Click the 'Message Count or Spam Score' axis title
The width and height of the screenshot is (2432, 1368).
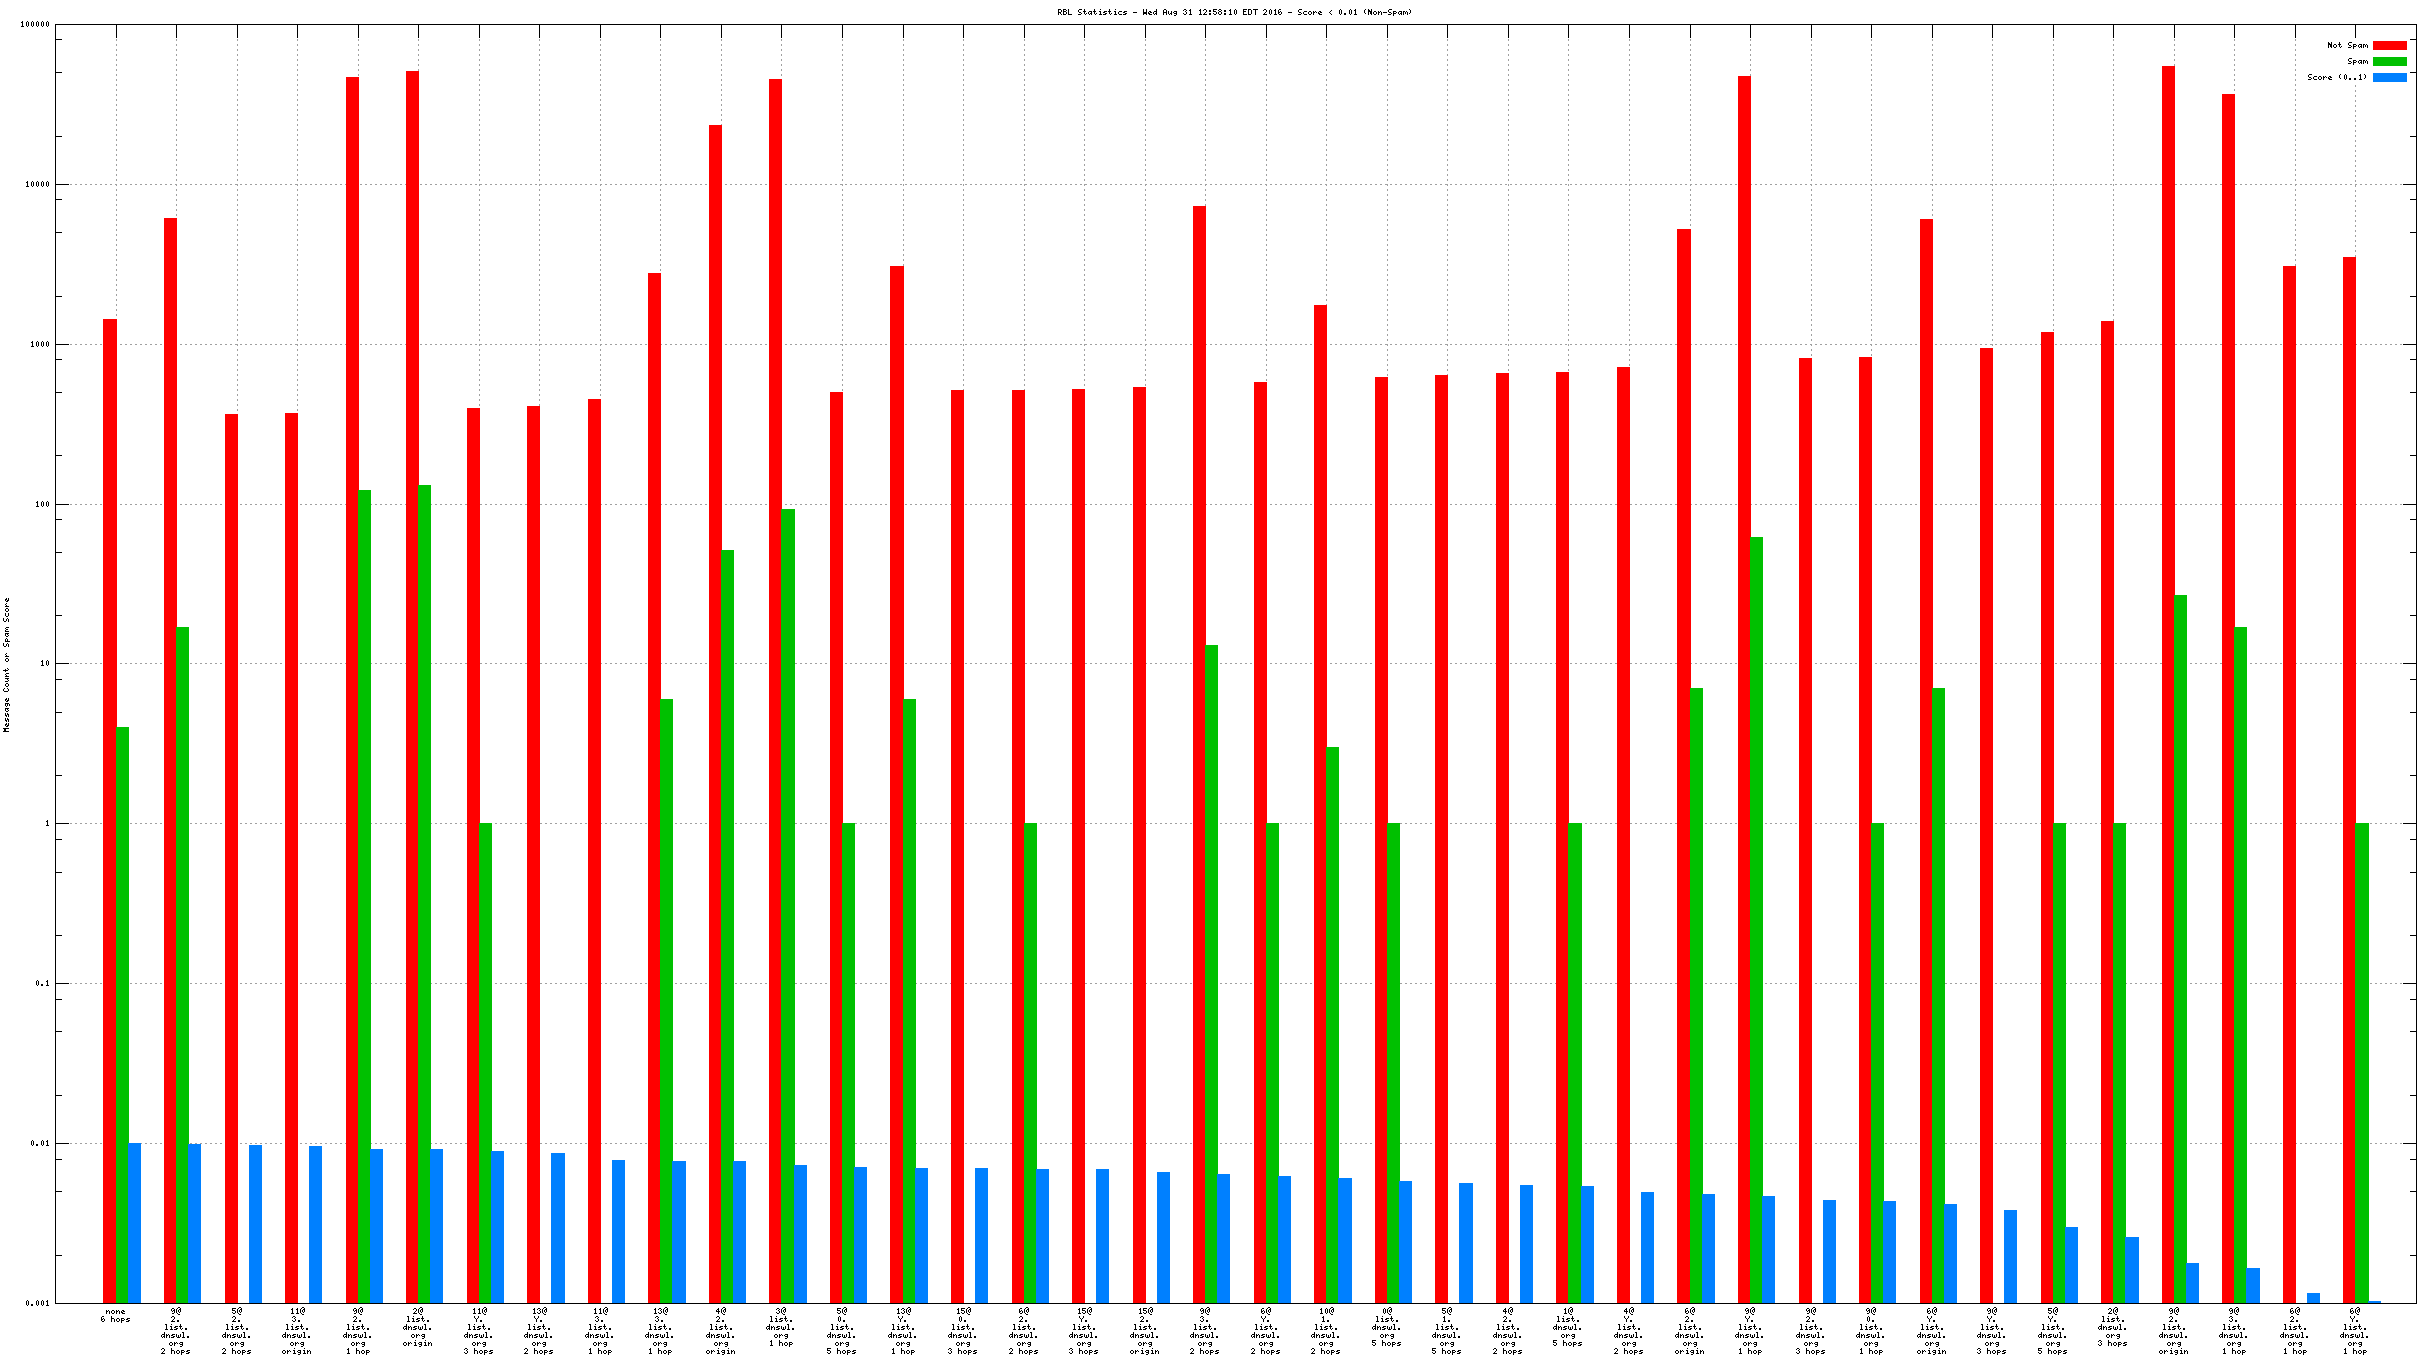pyautogui.click(x=7, y=665)
